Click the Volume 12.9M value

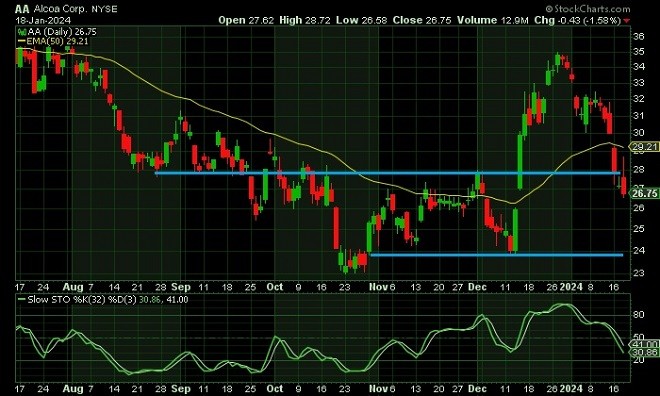pos(492,20)
